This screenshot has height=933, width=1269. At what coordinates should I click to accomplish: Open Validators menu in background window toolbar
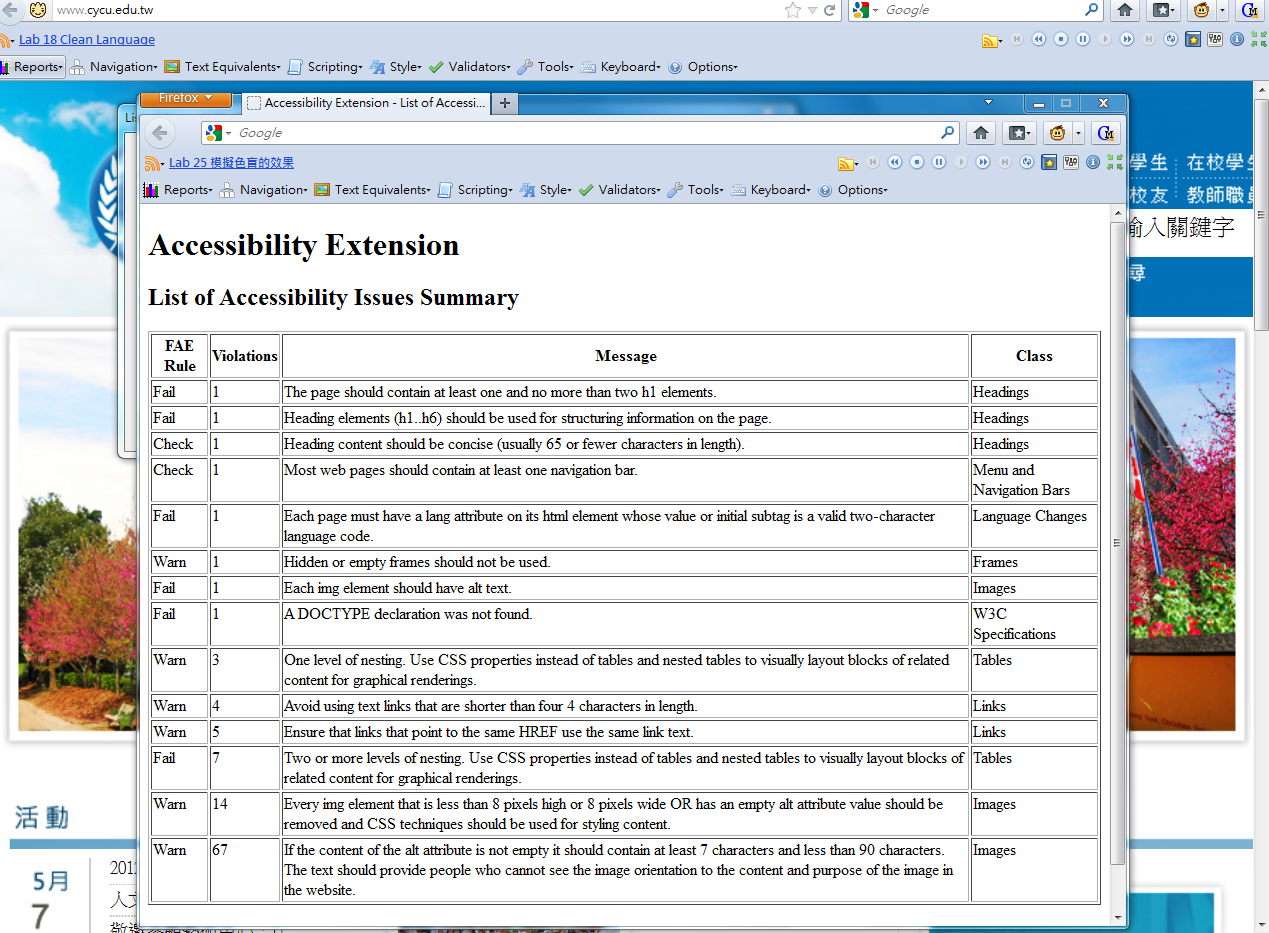[x=470, y=67]
